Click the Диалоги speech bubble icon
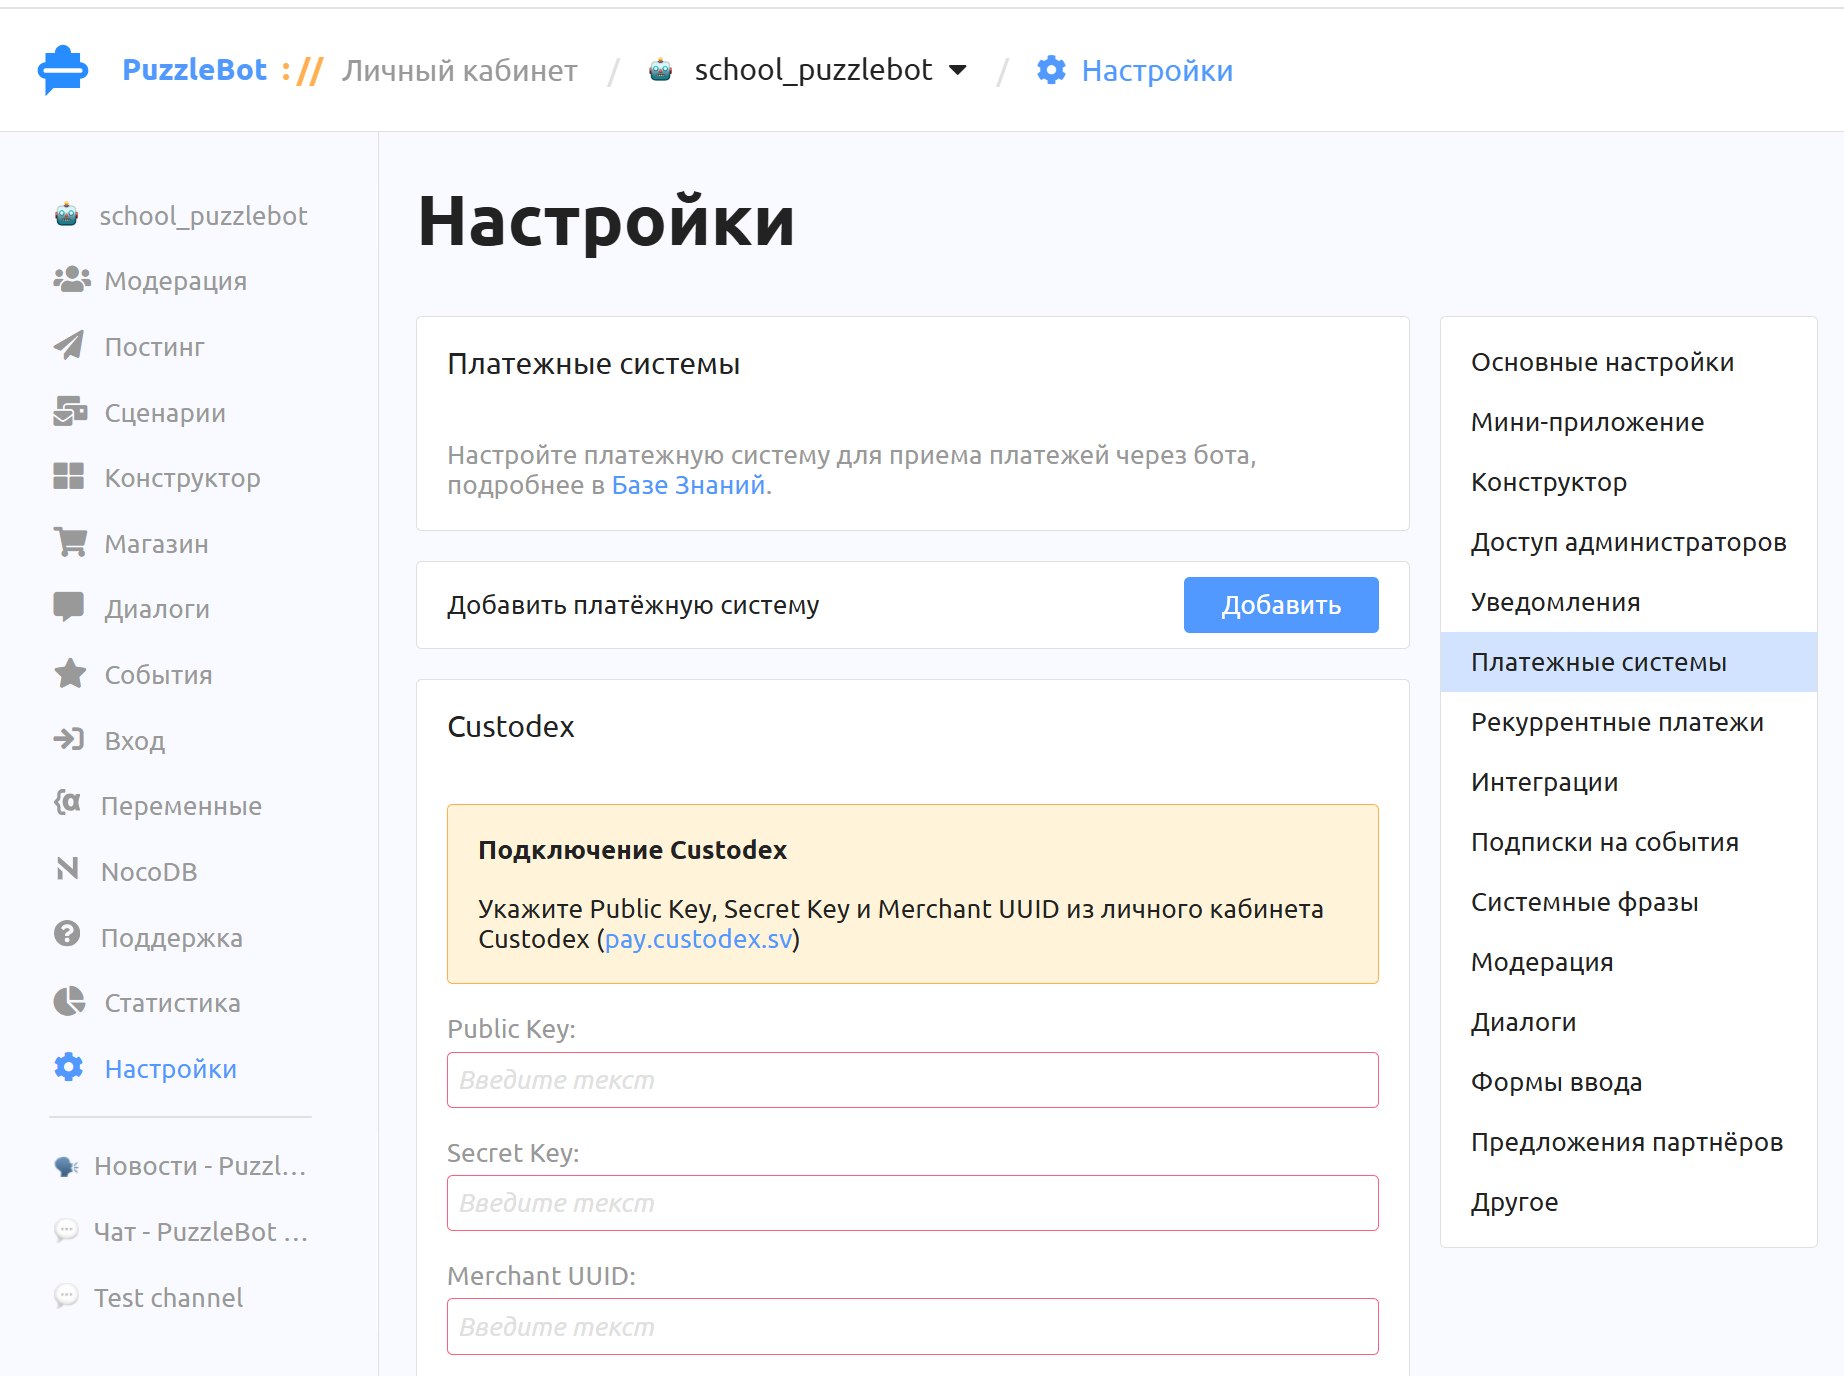The width and height of the screenshot is (1844, 1376). pyautogui.click(x=69, y=608)
